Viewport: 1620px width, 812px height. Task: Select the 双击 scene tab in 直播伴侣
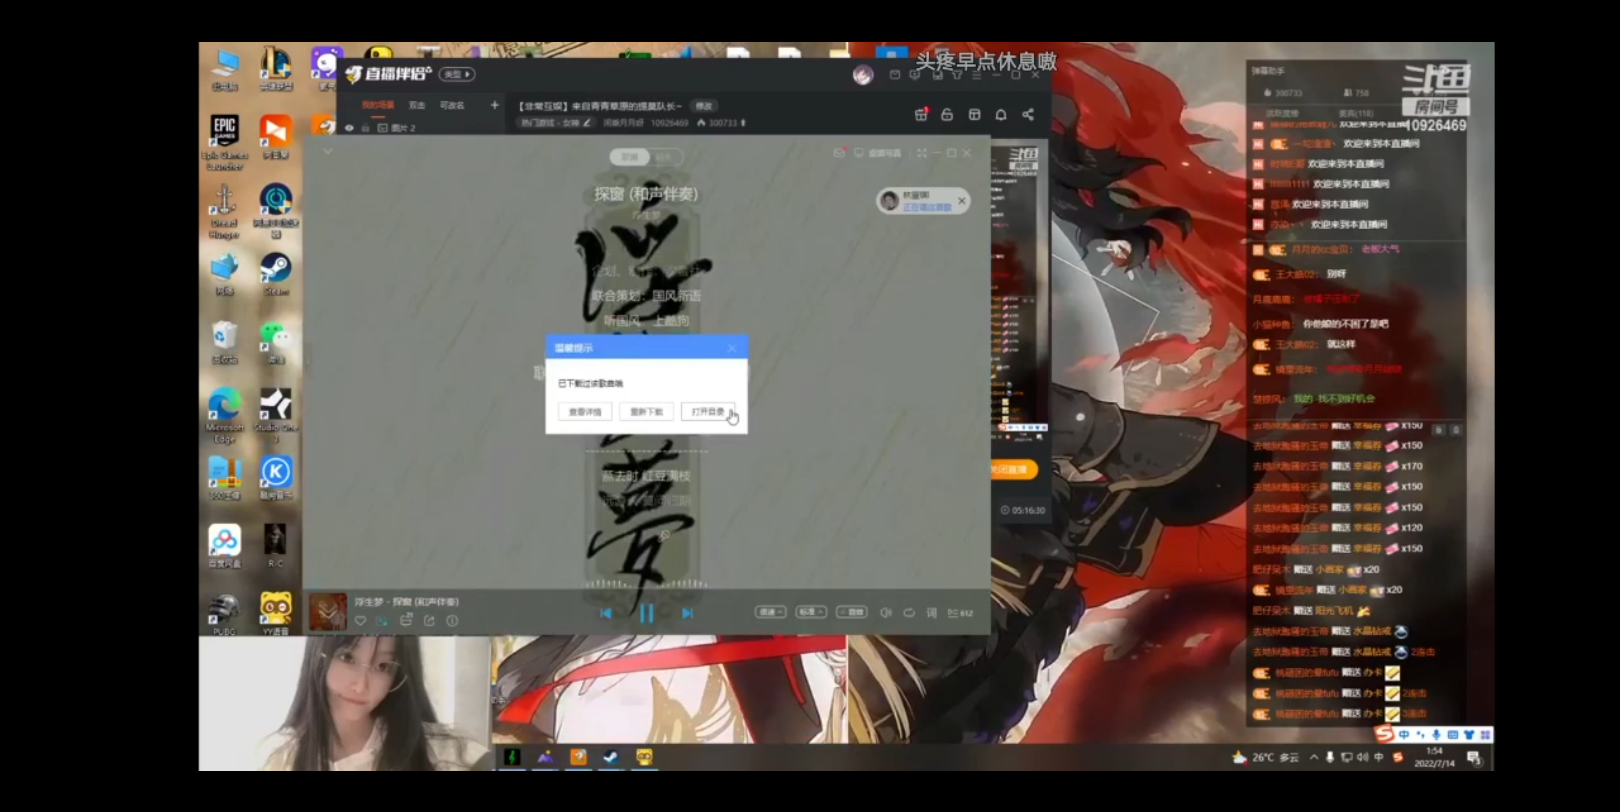[417, 105]
